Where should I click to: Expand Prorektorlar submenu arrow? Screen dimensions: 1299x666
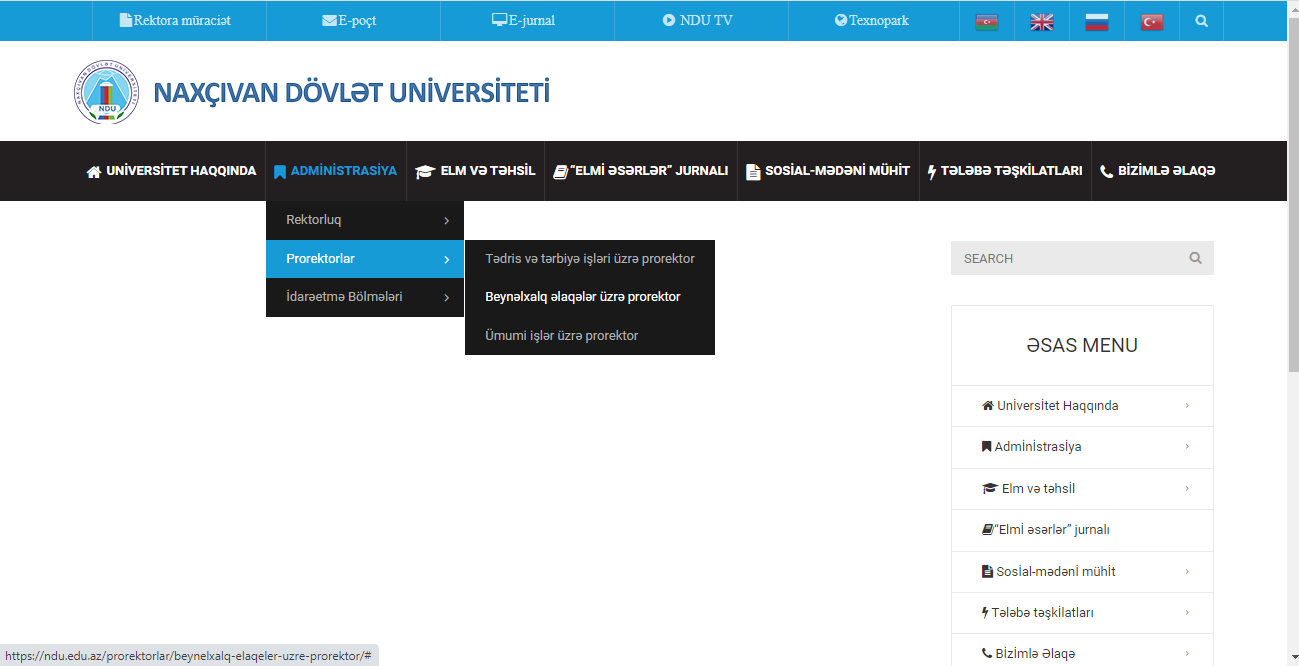pyautogui.click(x=446, y=259)
